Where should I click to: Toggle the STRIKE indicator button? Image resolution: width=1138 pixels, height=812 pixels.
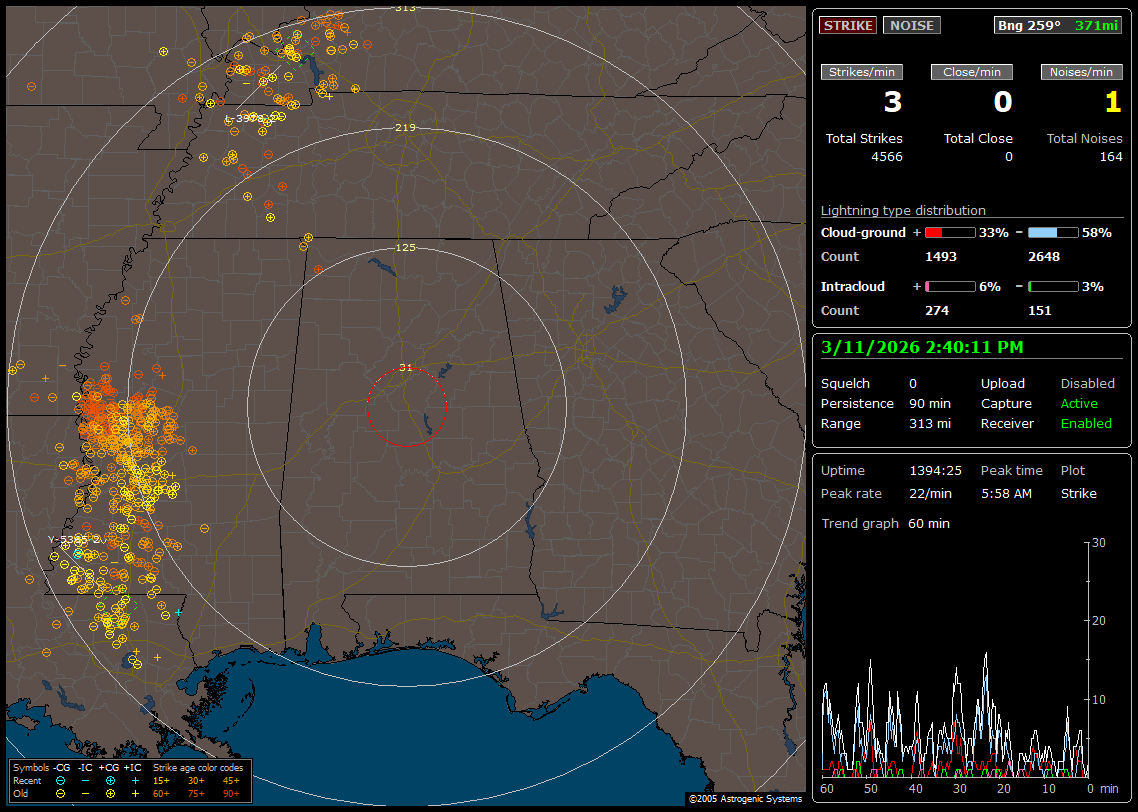click(848, 25)
